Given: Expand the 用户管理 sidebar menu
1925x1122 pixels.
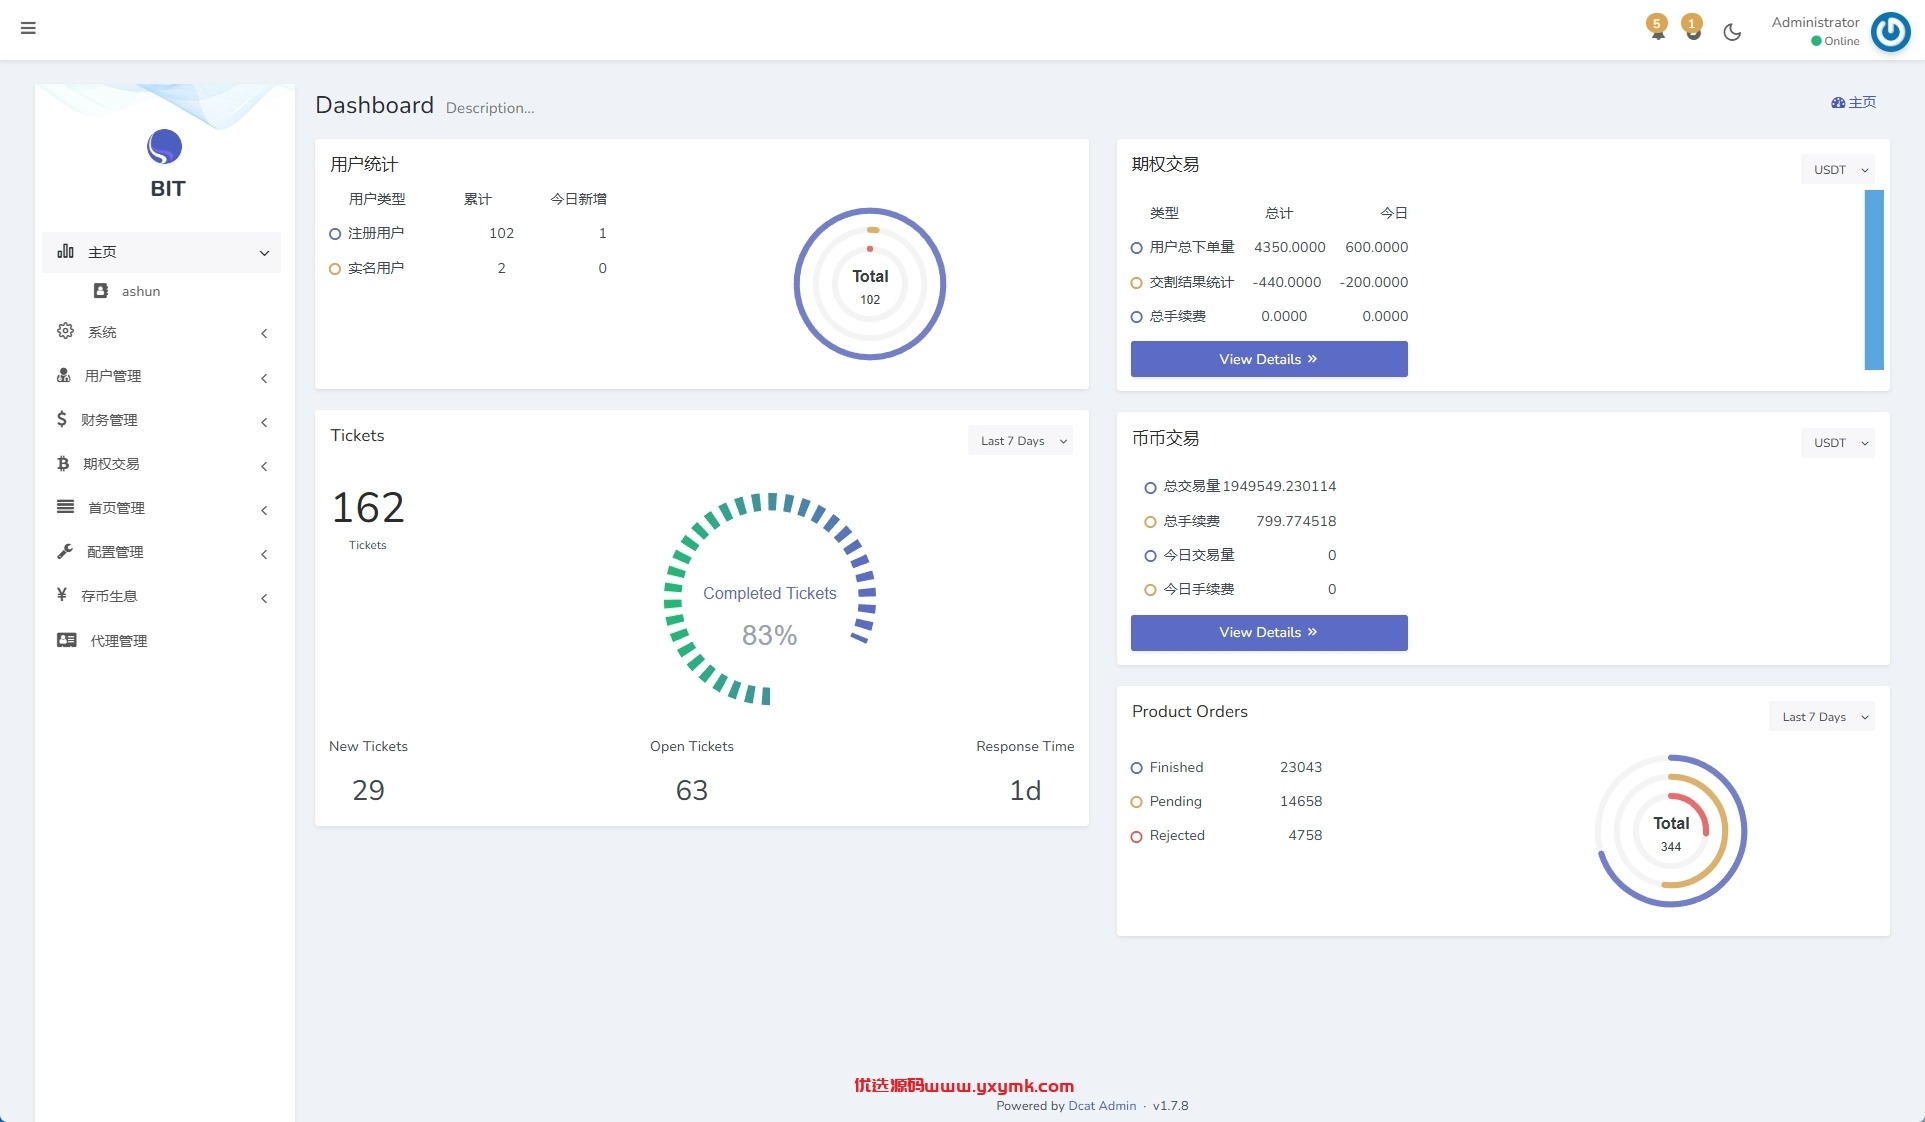Looking at the screenshot, I should pyautogui.click(x=161, y=376).
